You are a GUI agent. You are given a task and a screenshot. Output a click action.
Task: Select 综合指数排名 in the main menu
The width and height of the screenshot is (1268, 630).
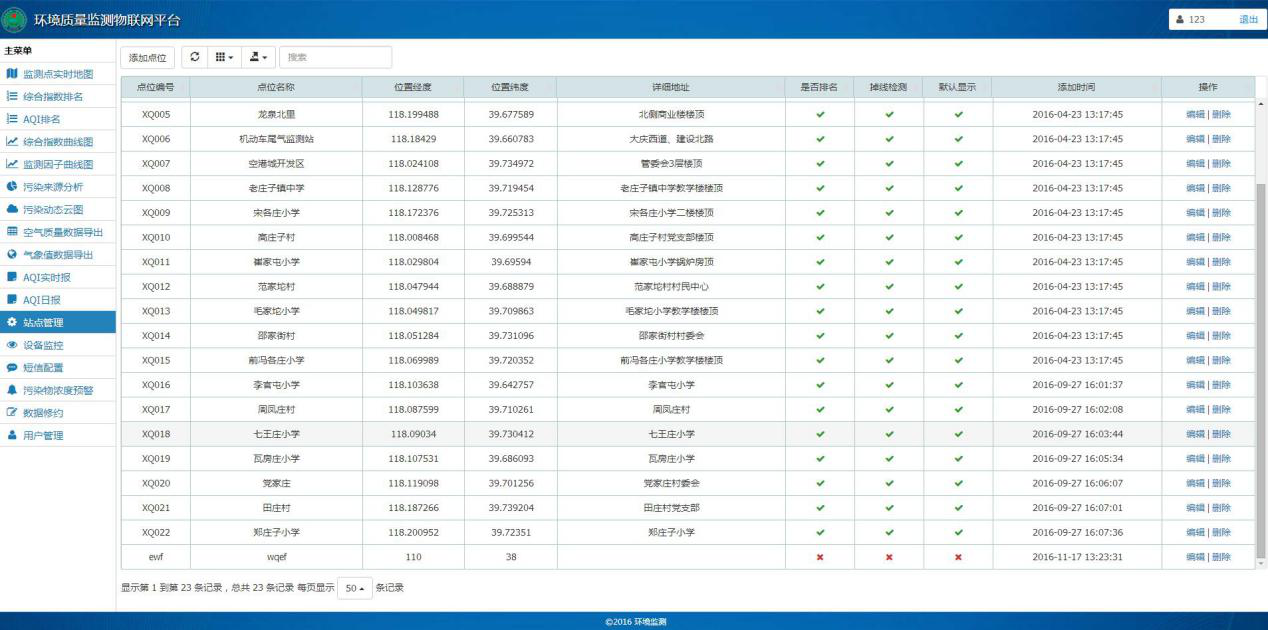[x=53, y=97]
